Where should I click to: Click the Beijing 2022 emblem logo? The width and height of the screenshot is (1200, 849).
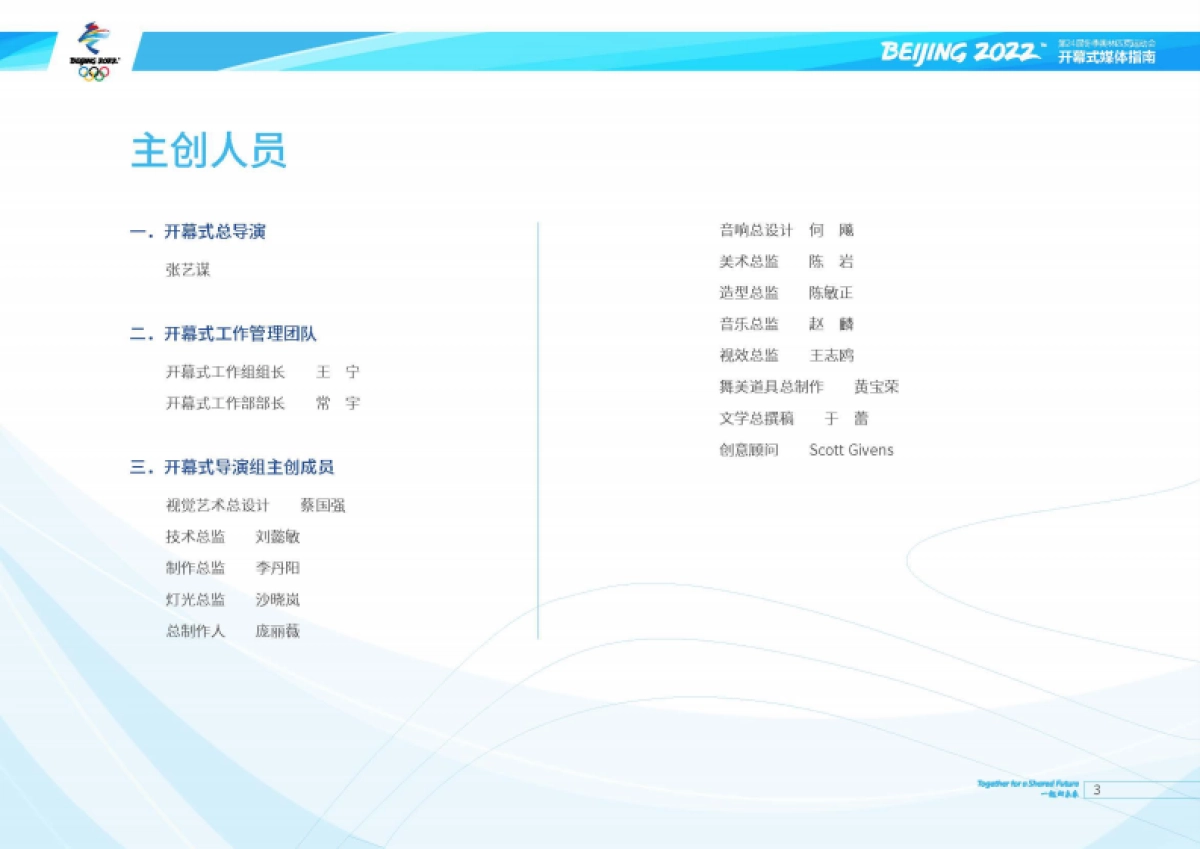pos(91,38)
